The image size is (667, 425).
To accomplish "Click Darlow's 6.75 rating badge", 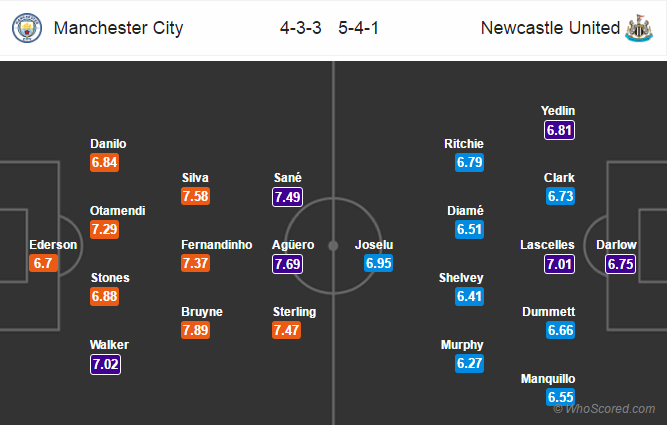I will [x=620, y=264].
